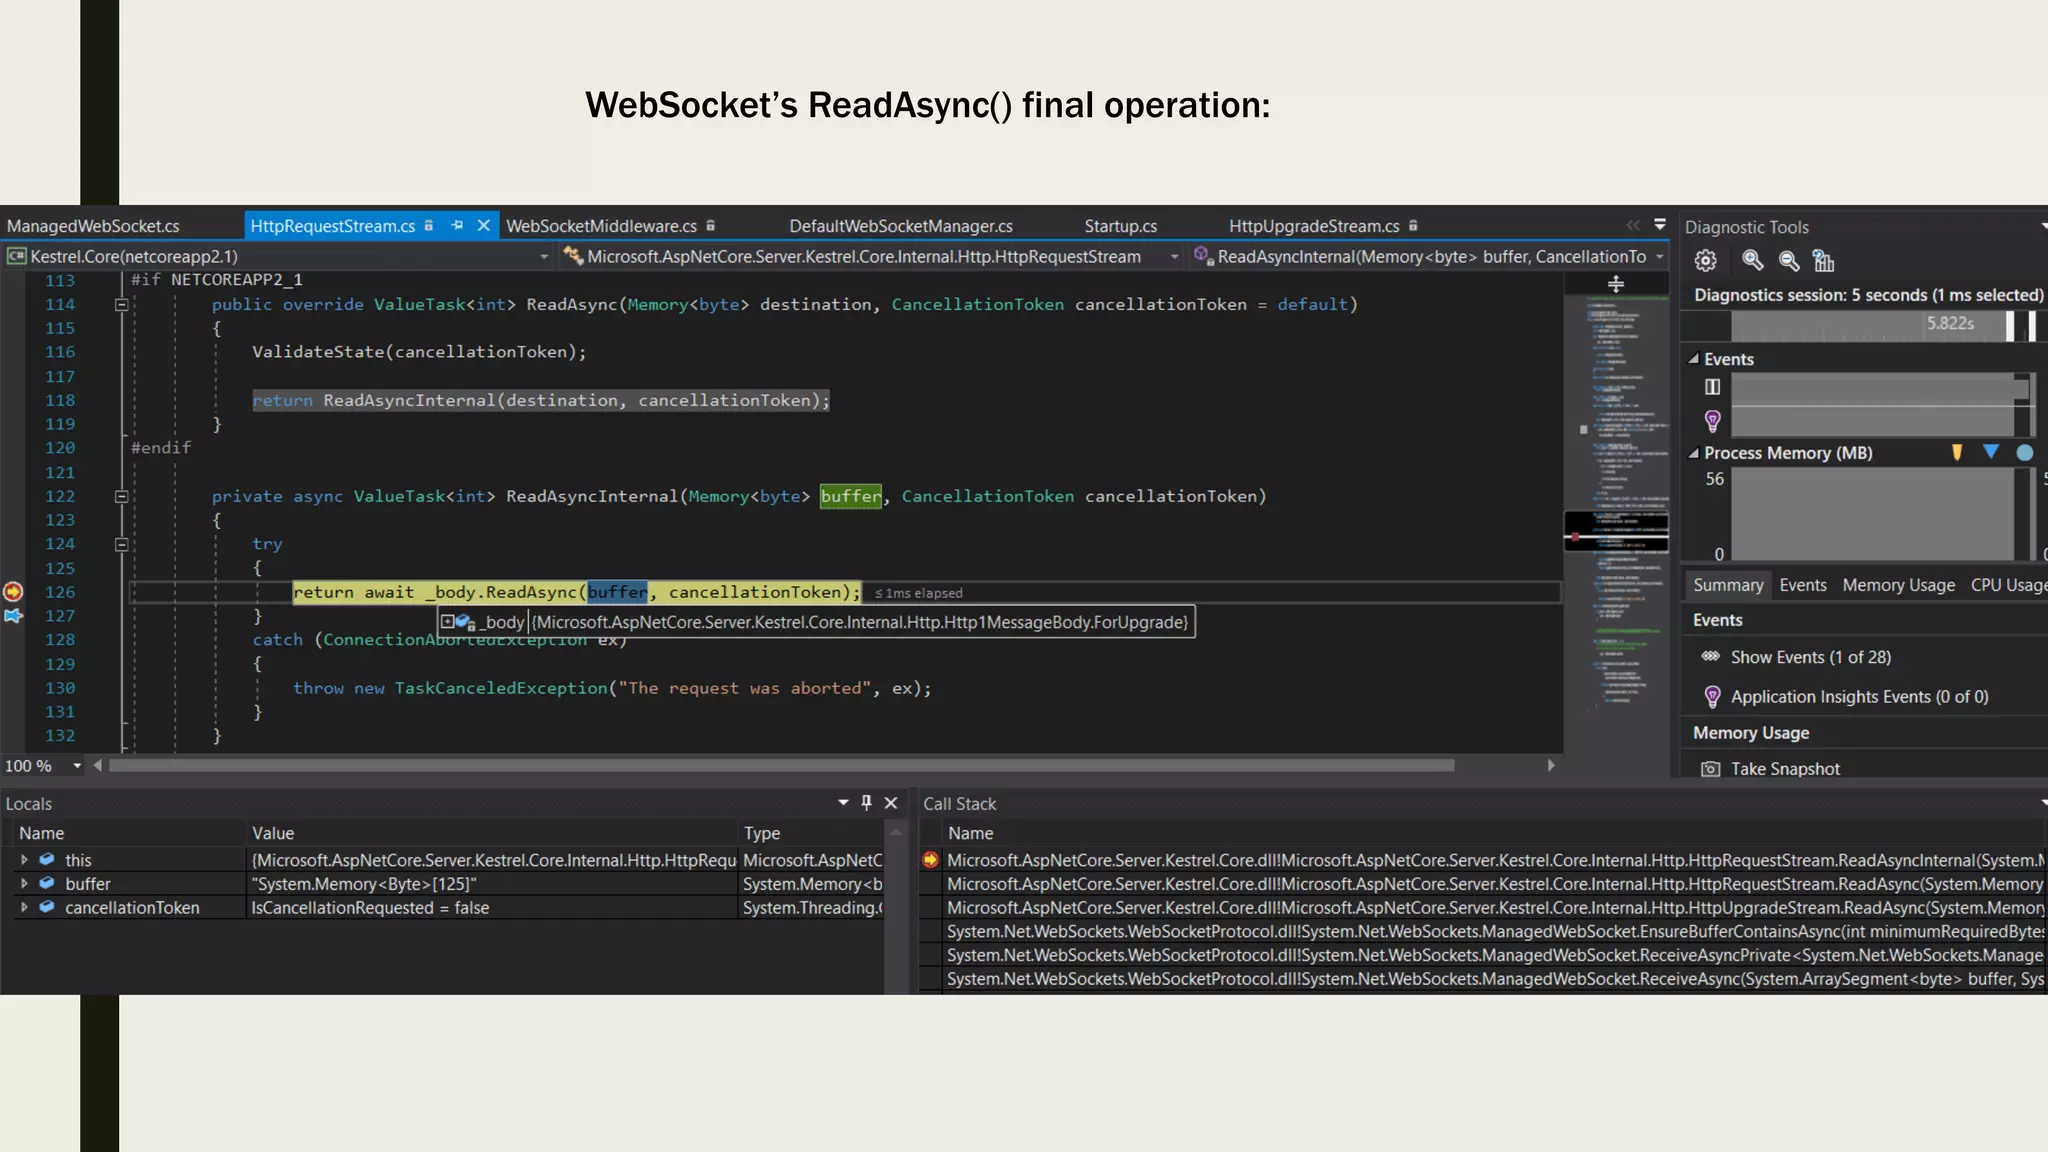Image resolution: width=2048 pixels, height=1152 pixels.
Task: Select the Summary tab in Diagnostic Tools
Action: coord(1728,585)
